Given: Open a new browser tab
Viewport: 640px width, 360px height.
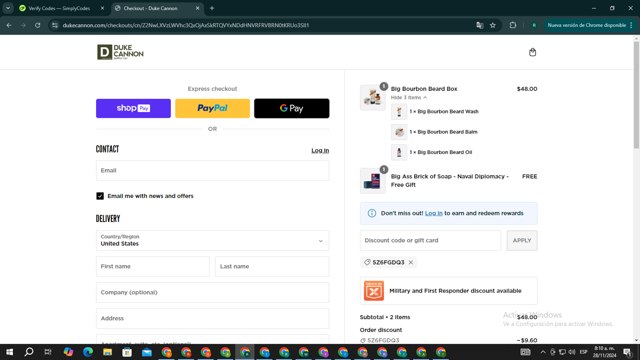Looking at the screenshot, I should 212,8.
